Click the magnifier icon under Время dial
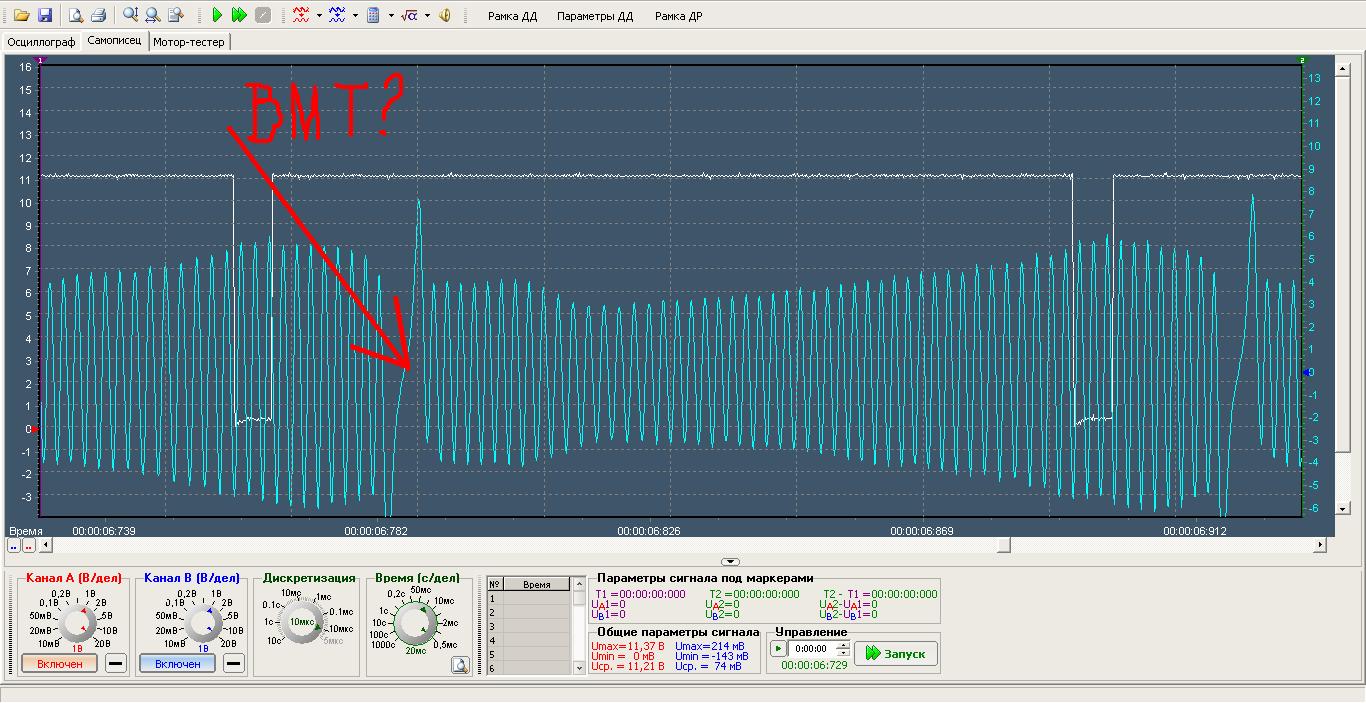The width and height of the screenshot is (1366, 703). coord(460,665)
